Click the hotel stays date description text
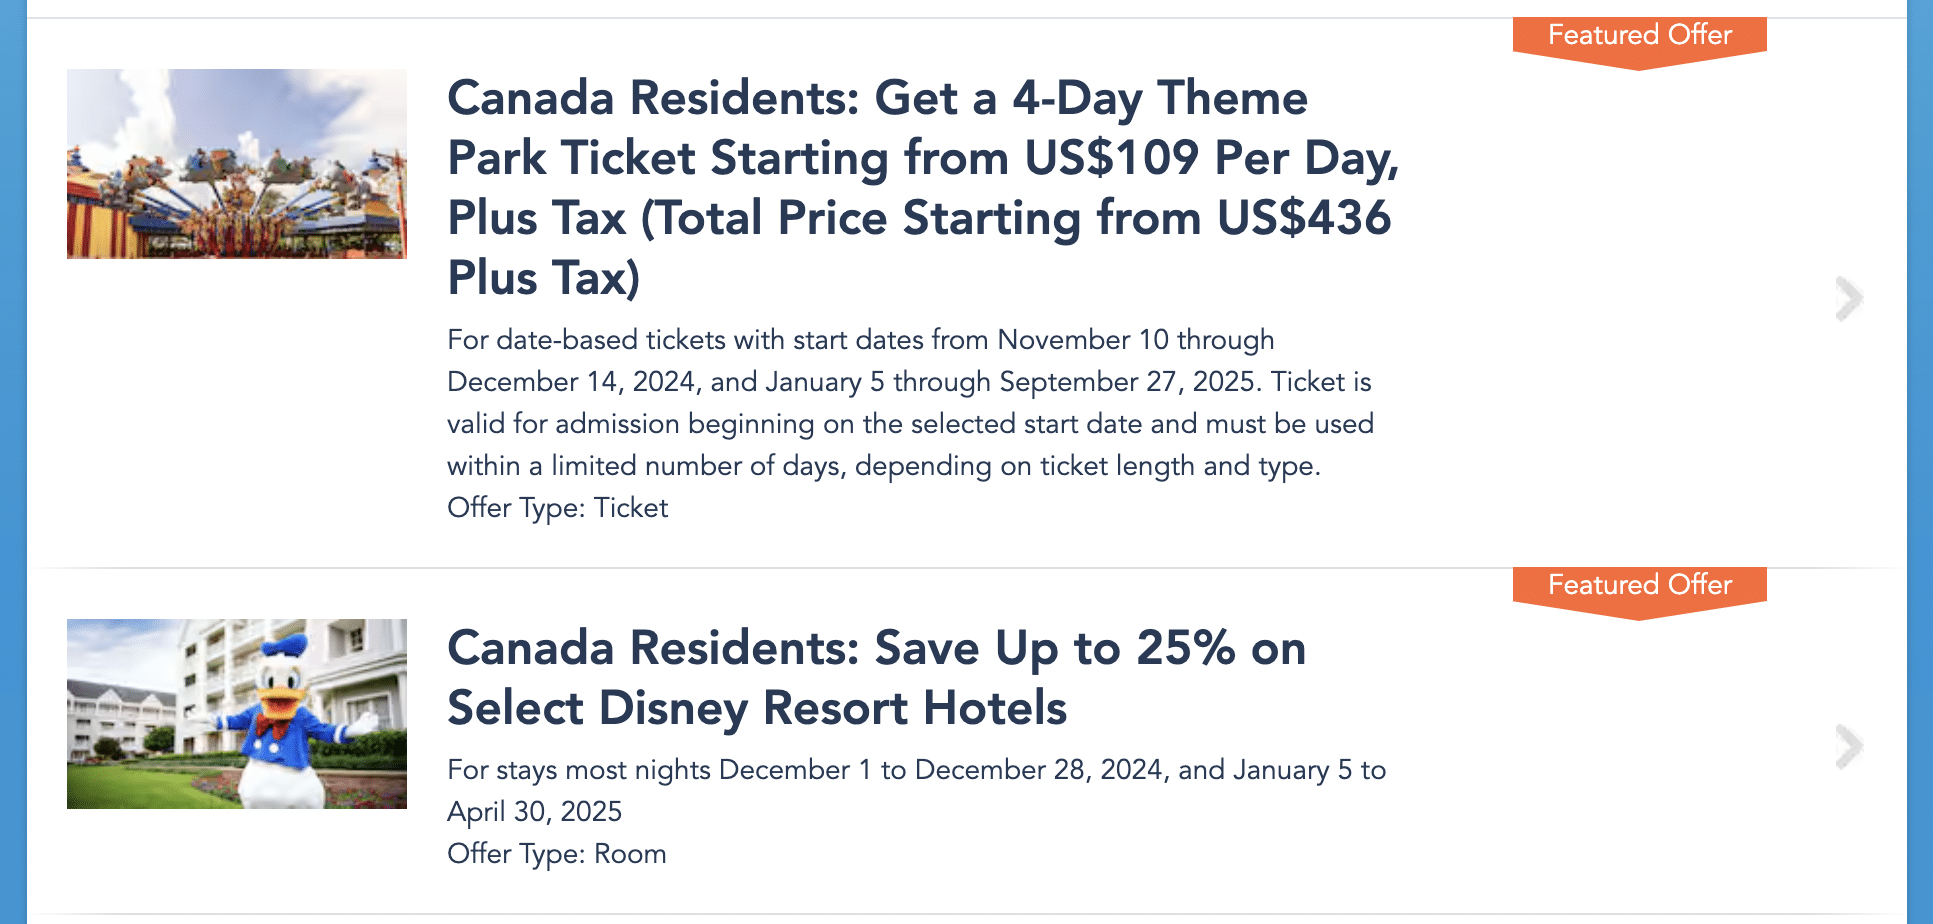Image resolution: width=1933 pixels, height=924 pixels. click(x=916, y=790)
